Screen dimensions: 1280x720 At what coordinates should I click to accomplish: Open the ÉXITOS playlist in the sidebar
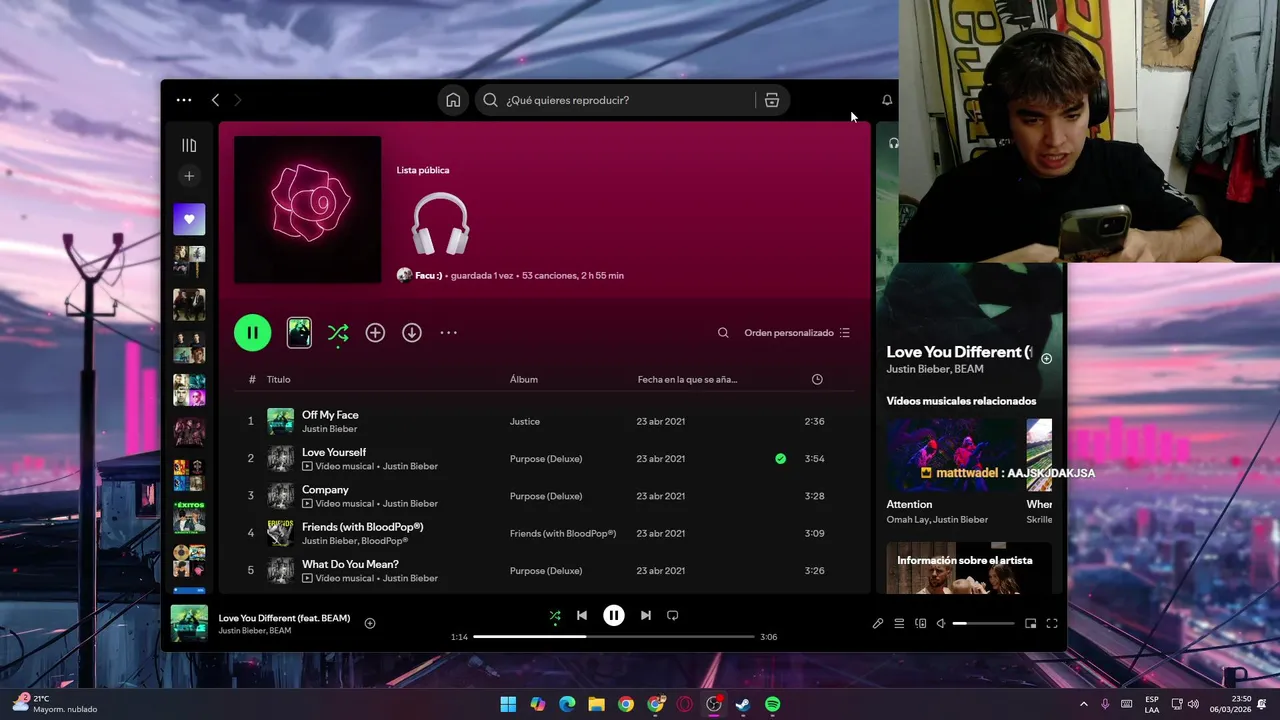189,516
